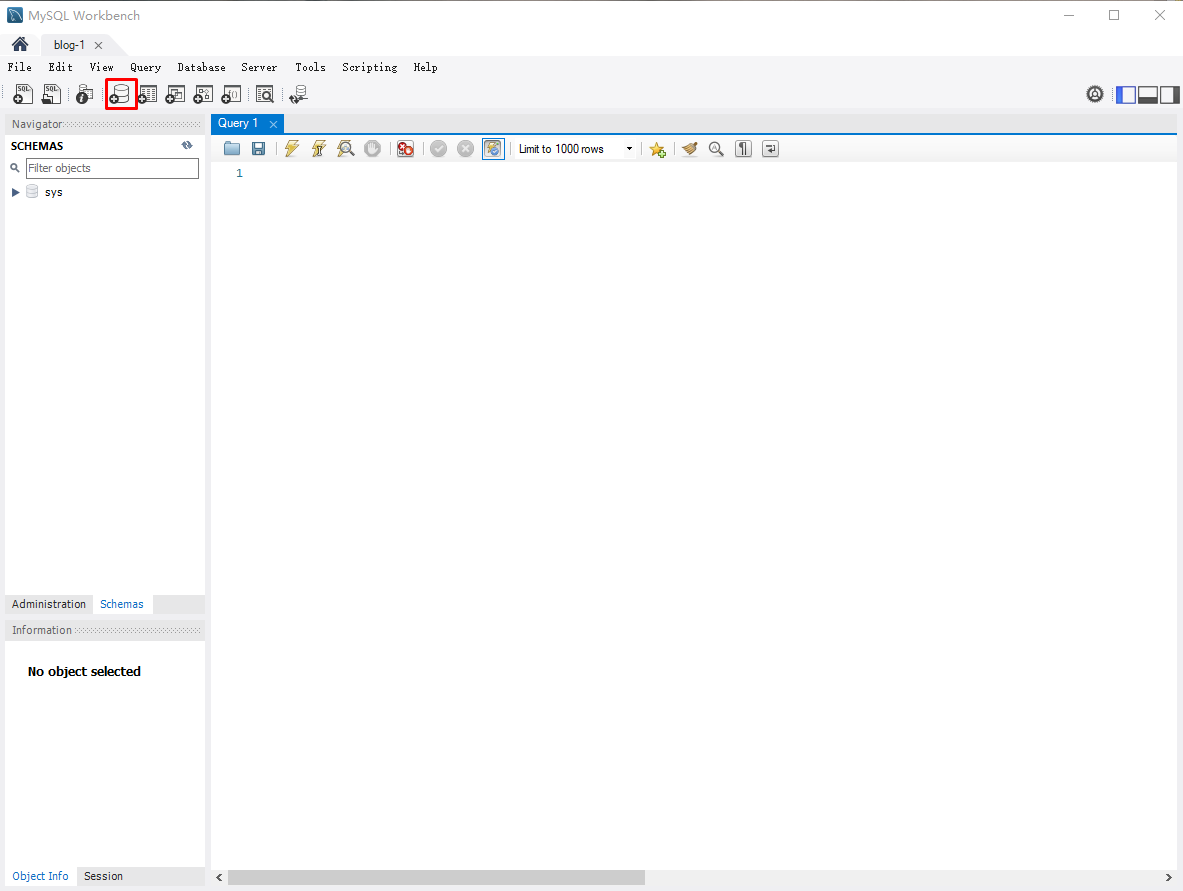Screen dimensions: 1183x891
Task: Save script floppy disk icon
Action: pyautogui.click(x=258, y=149)
